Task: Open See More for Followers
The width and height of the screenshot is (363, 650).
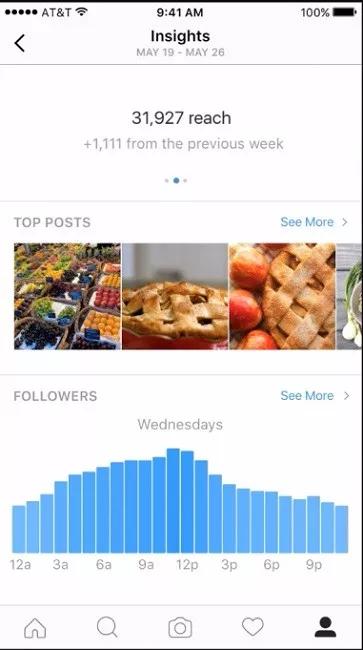Action: click(307, 395)
